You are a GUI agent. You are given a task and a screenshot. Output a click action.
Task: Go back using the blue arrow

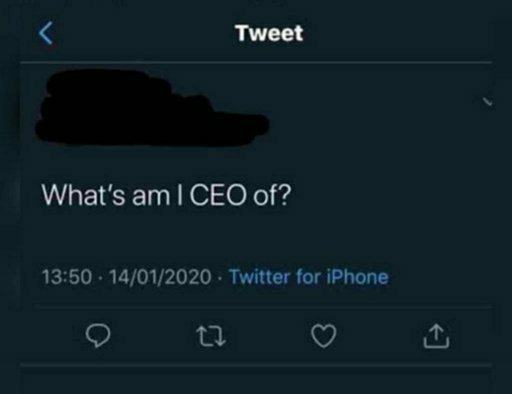(x=46, y=33)
